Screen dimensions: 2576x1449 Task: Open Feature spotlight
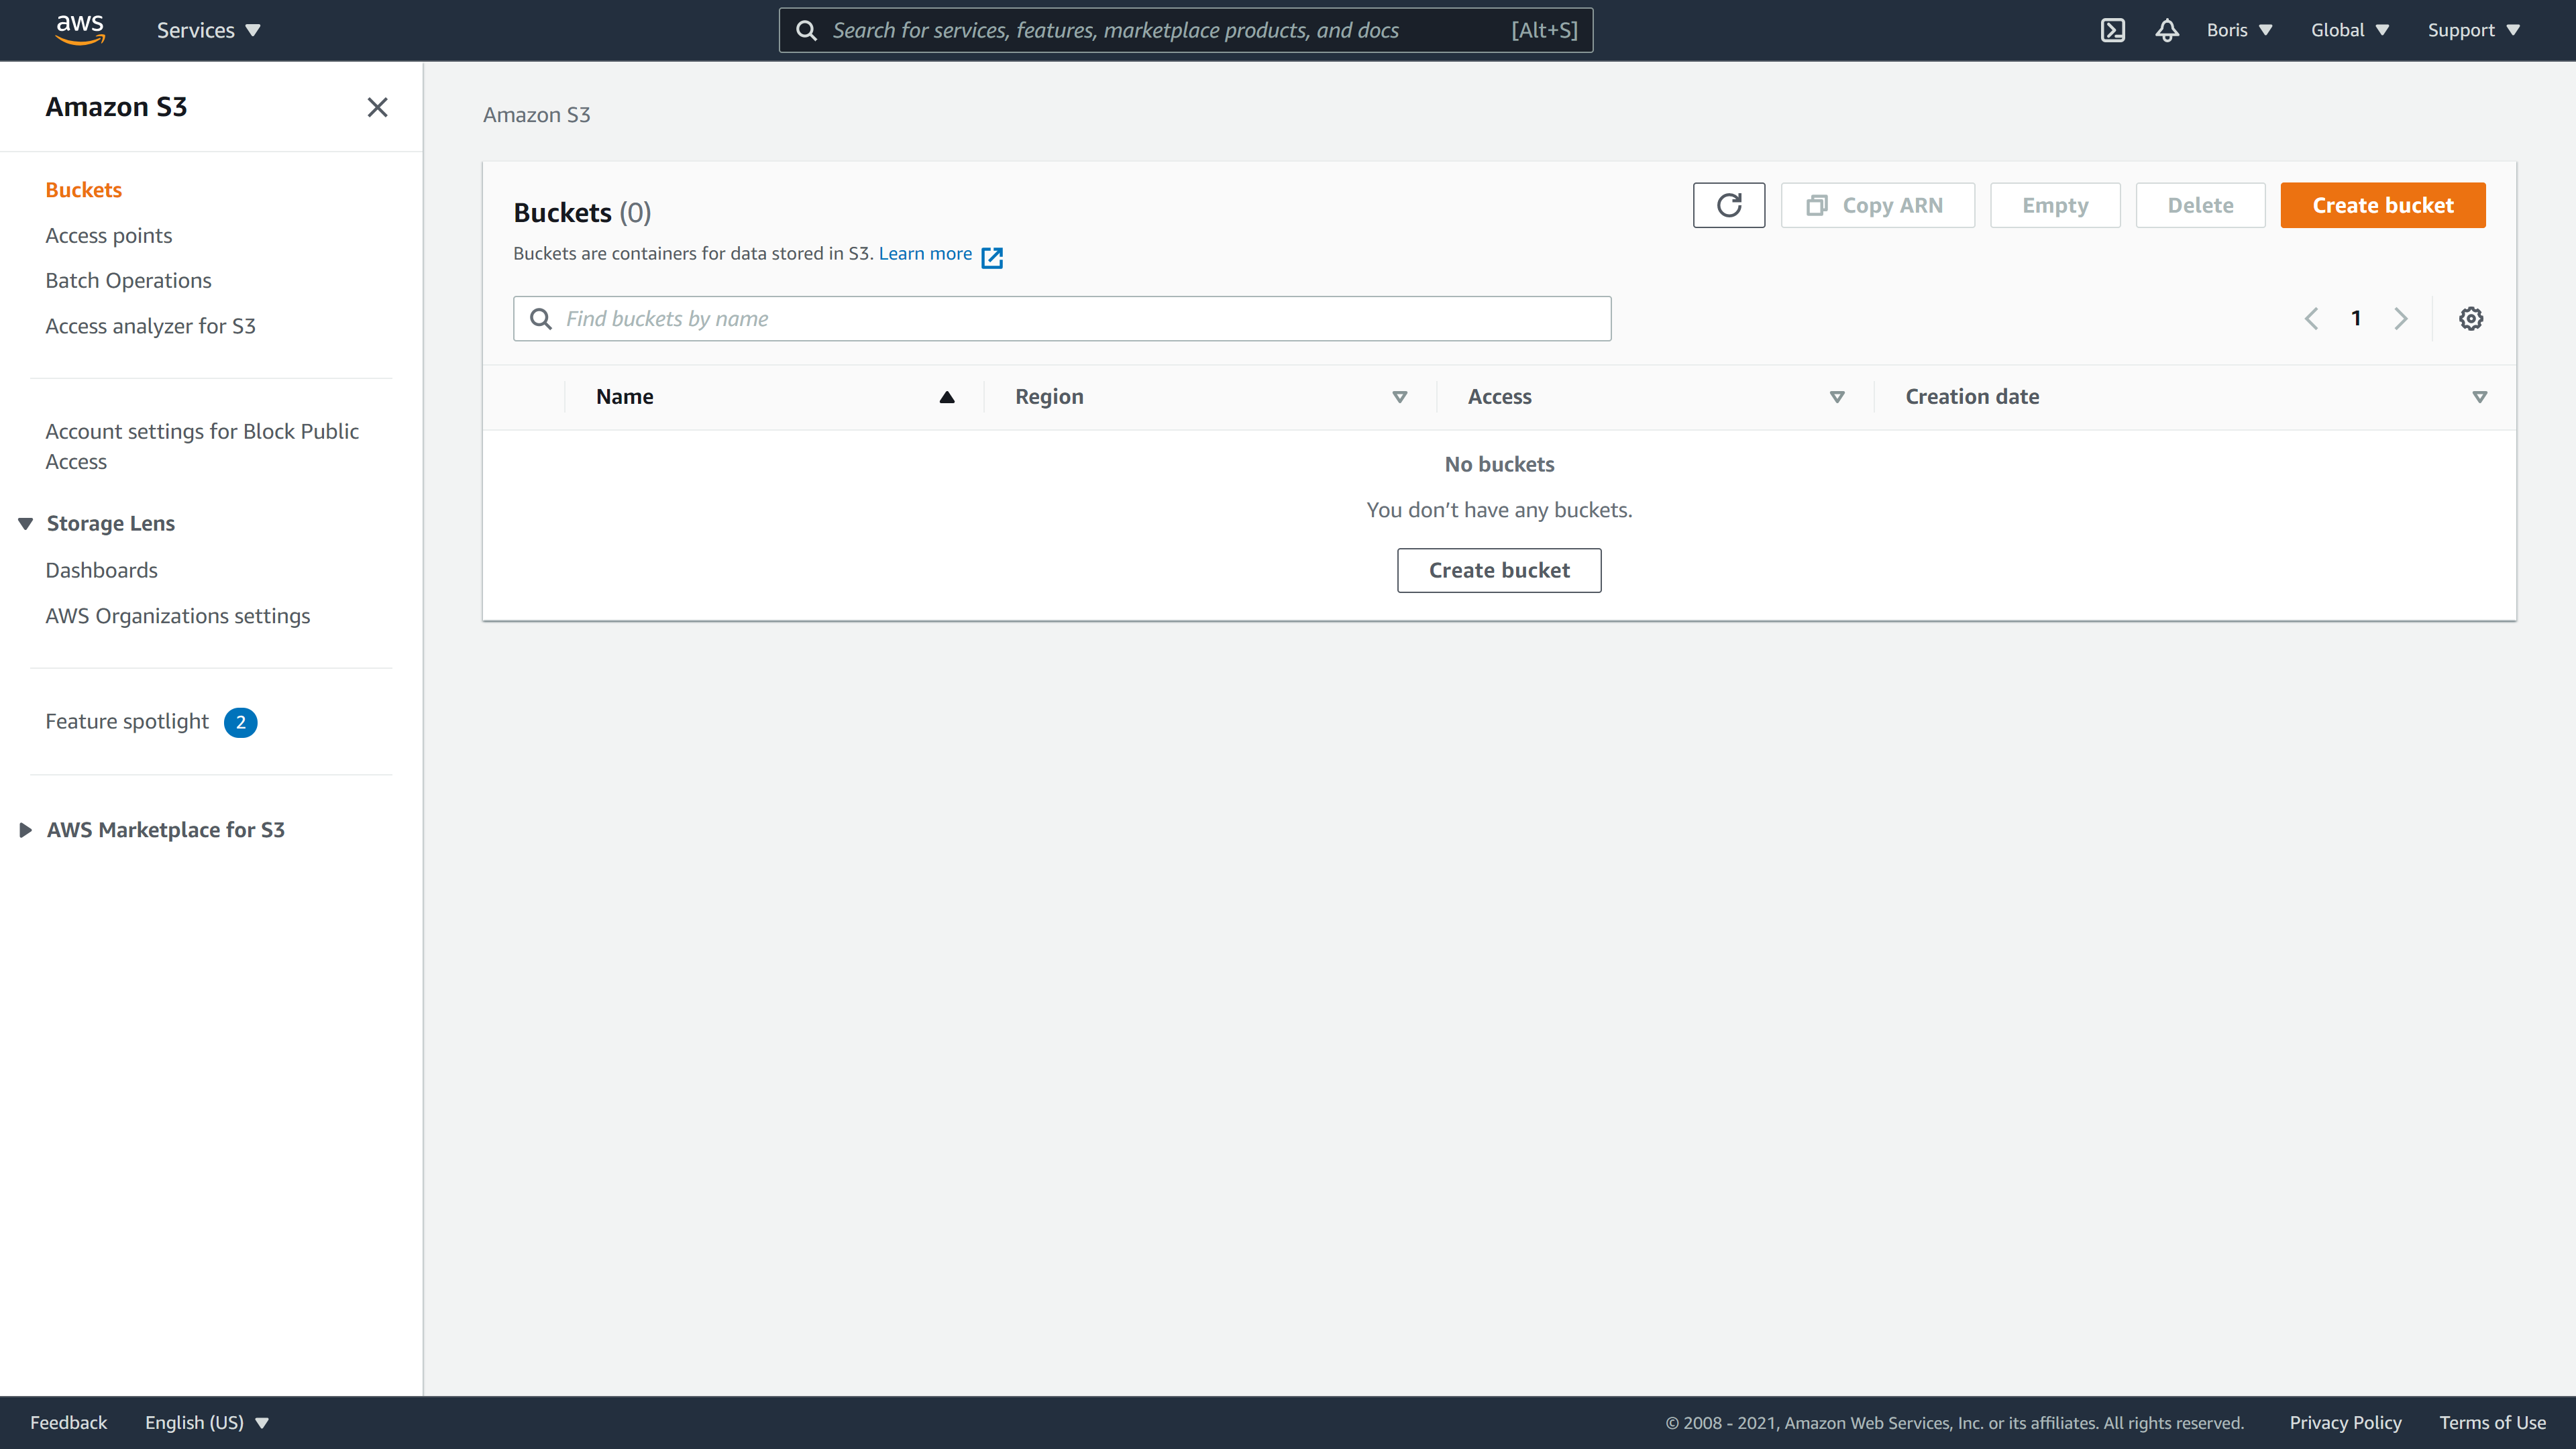pos(127,721)
